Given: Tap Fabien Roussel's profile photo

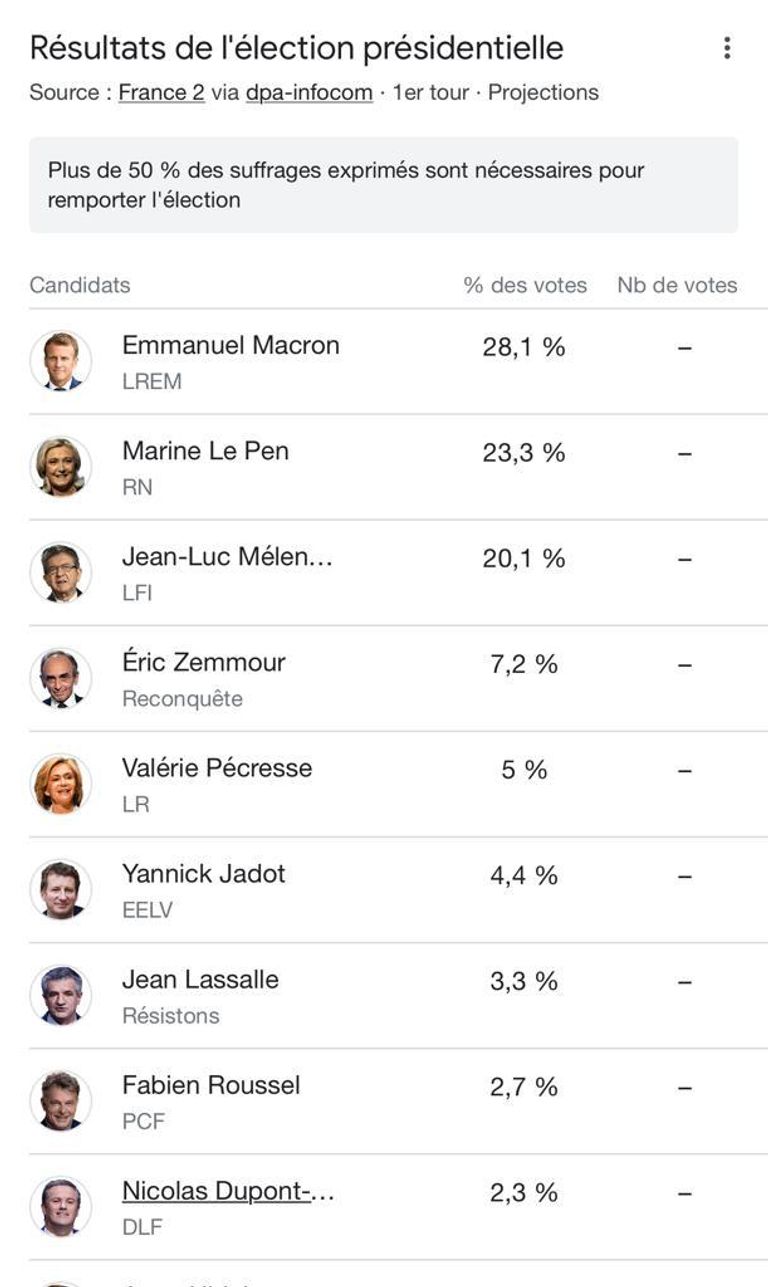Looking at the screenshot, I should click(x=61, y=1102).
